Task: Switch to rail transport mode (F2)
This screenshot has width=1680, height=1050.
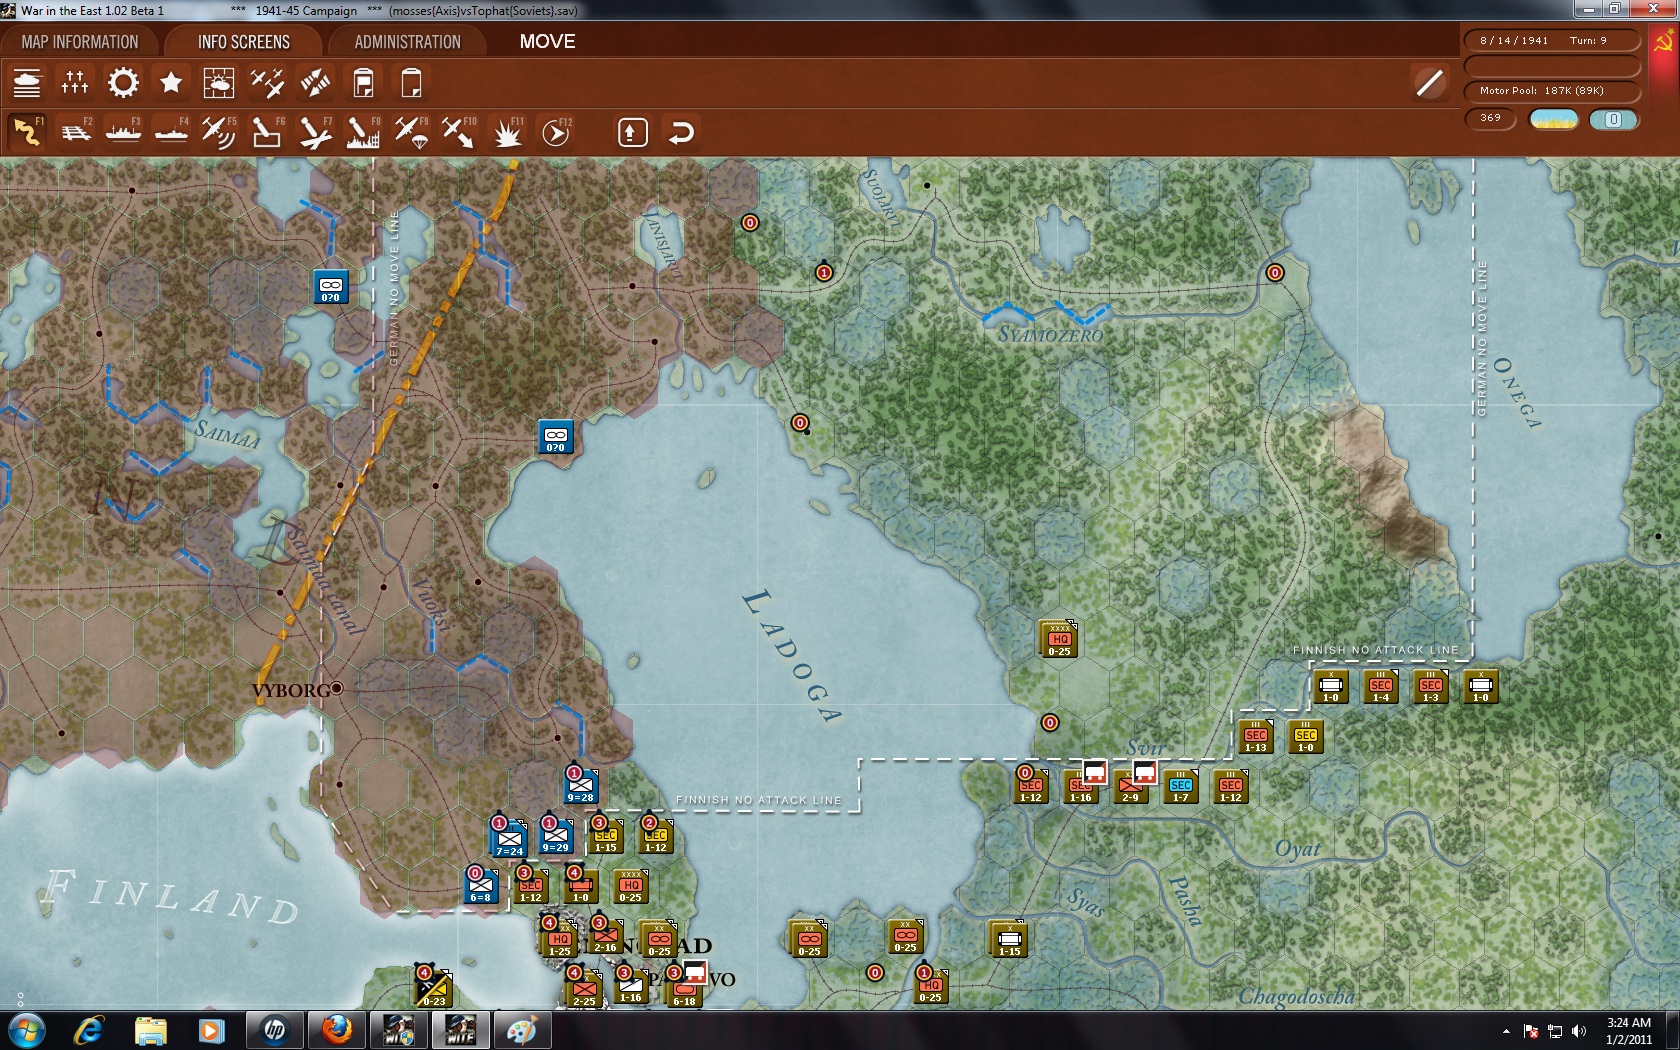Action: click(75, 131)
